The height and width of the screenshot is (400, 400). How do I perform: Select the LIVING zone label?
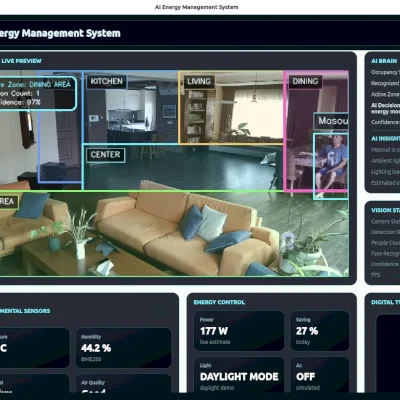(199, 81)
